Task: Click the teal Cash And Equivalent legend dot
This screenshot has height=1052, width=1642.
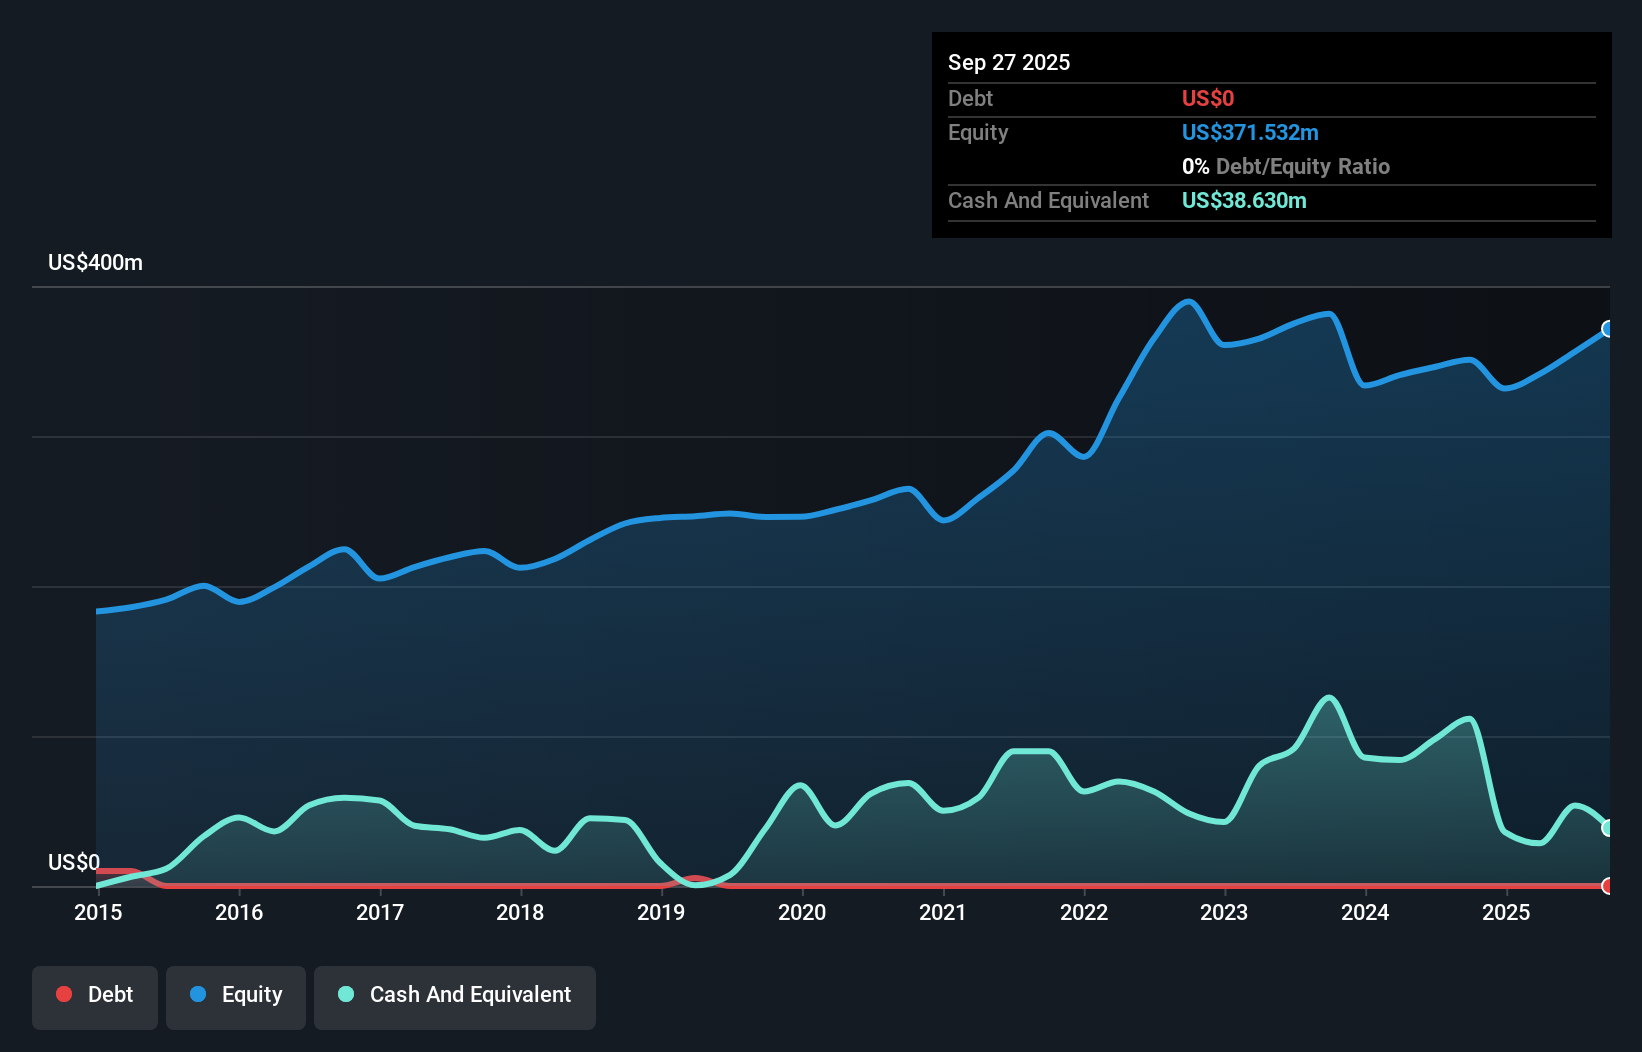Action: pyautogui.click(x=344, y=994)
